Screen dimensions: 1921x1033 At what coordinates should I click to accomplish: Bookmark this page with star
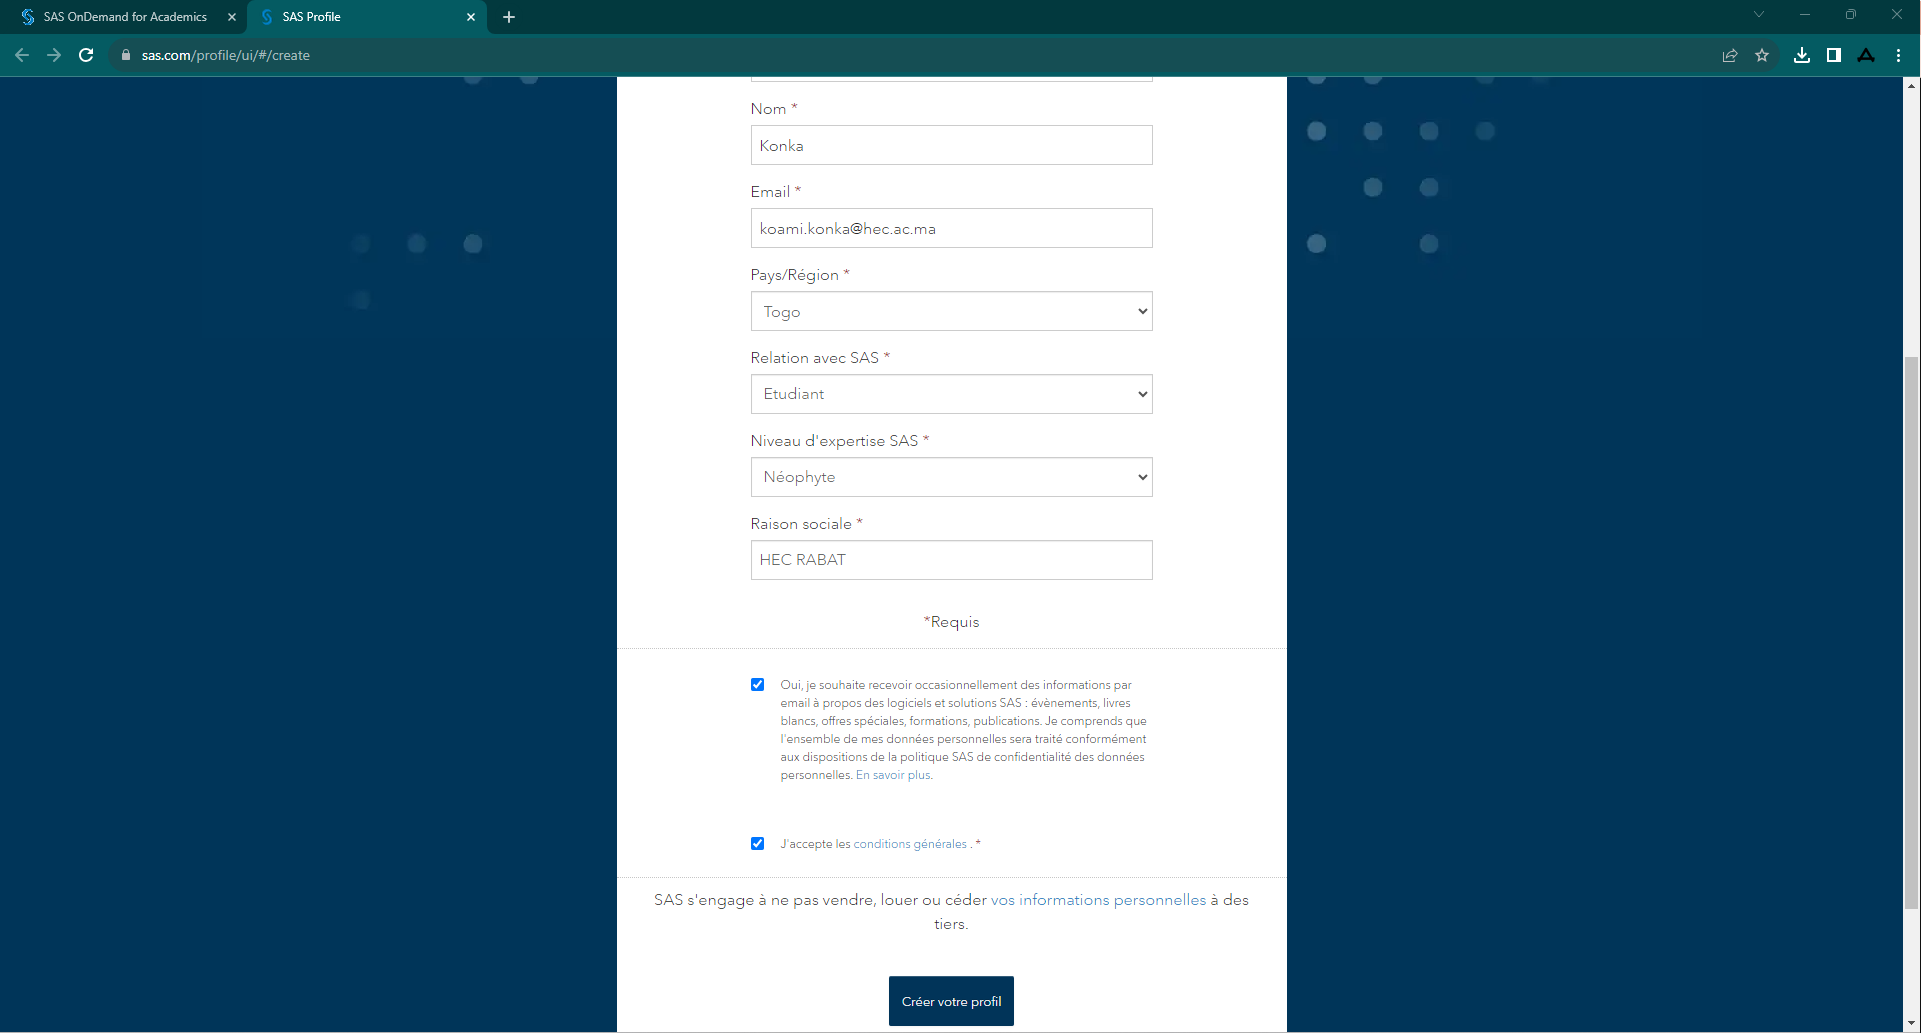[x=1762, y=55]
